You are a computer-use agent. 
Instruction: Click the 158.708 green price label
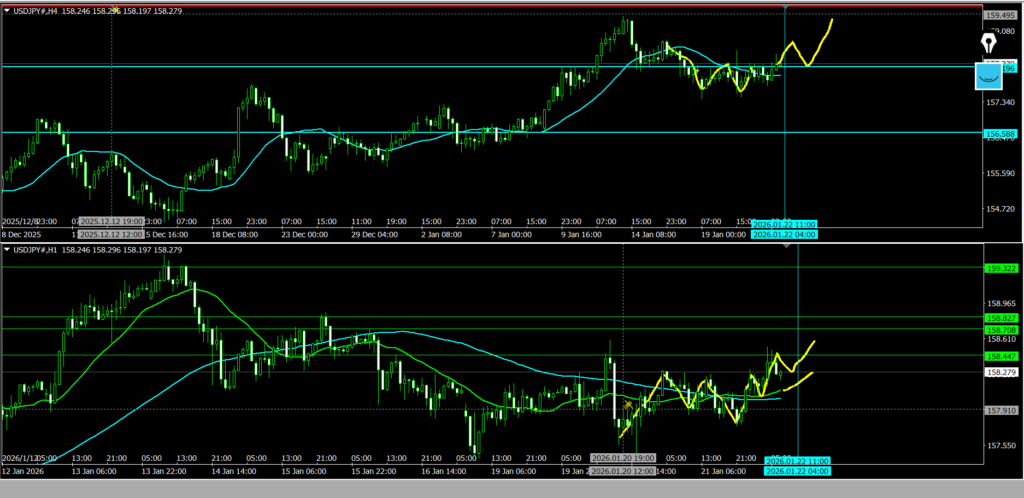click(1002, 329)
